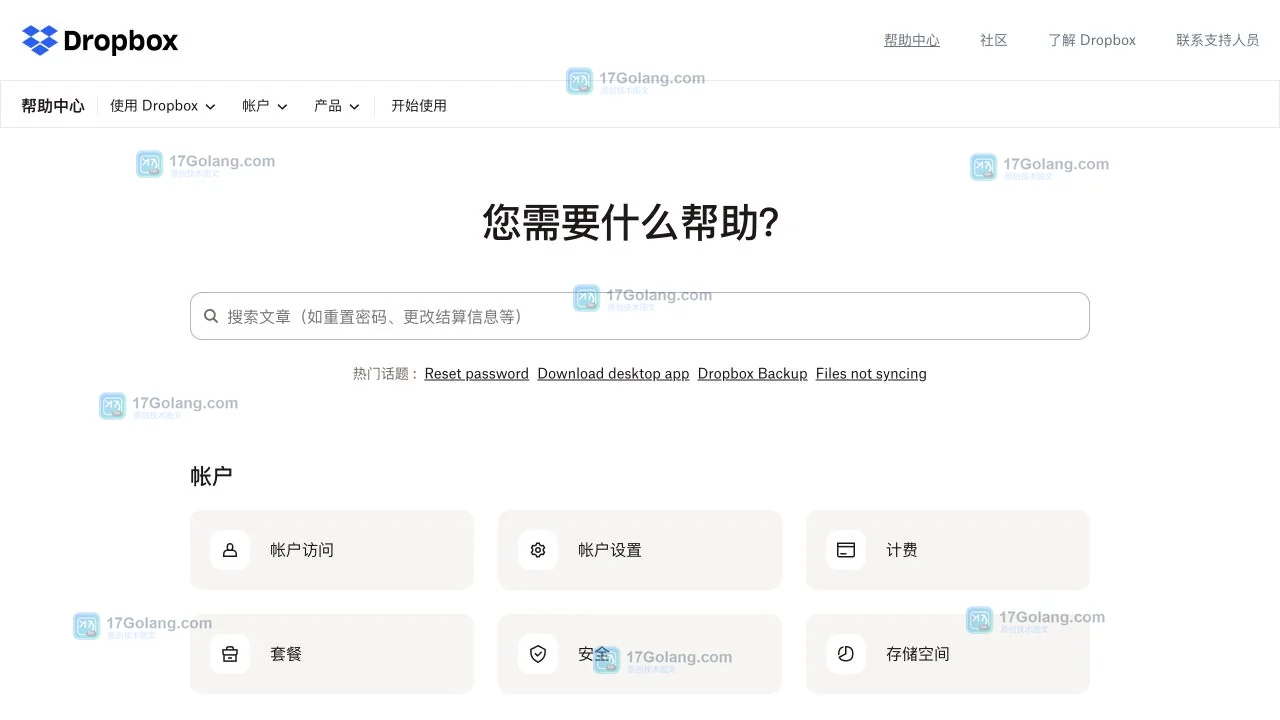Expand the 使用 Dropbox dropdown menu

(x=163, y=106)
